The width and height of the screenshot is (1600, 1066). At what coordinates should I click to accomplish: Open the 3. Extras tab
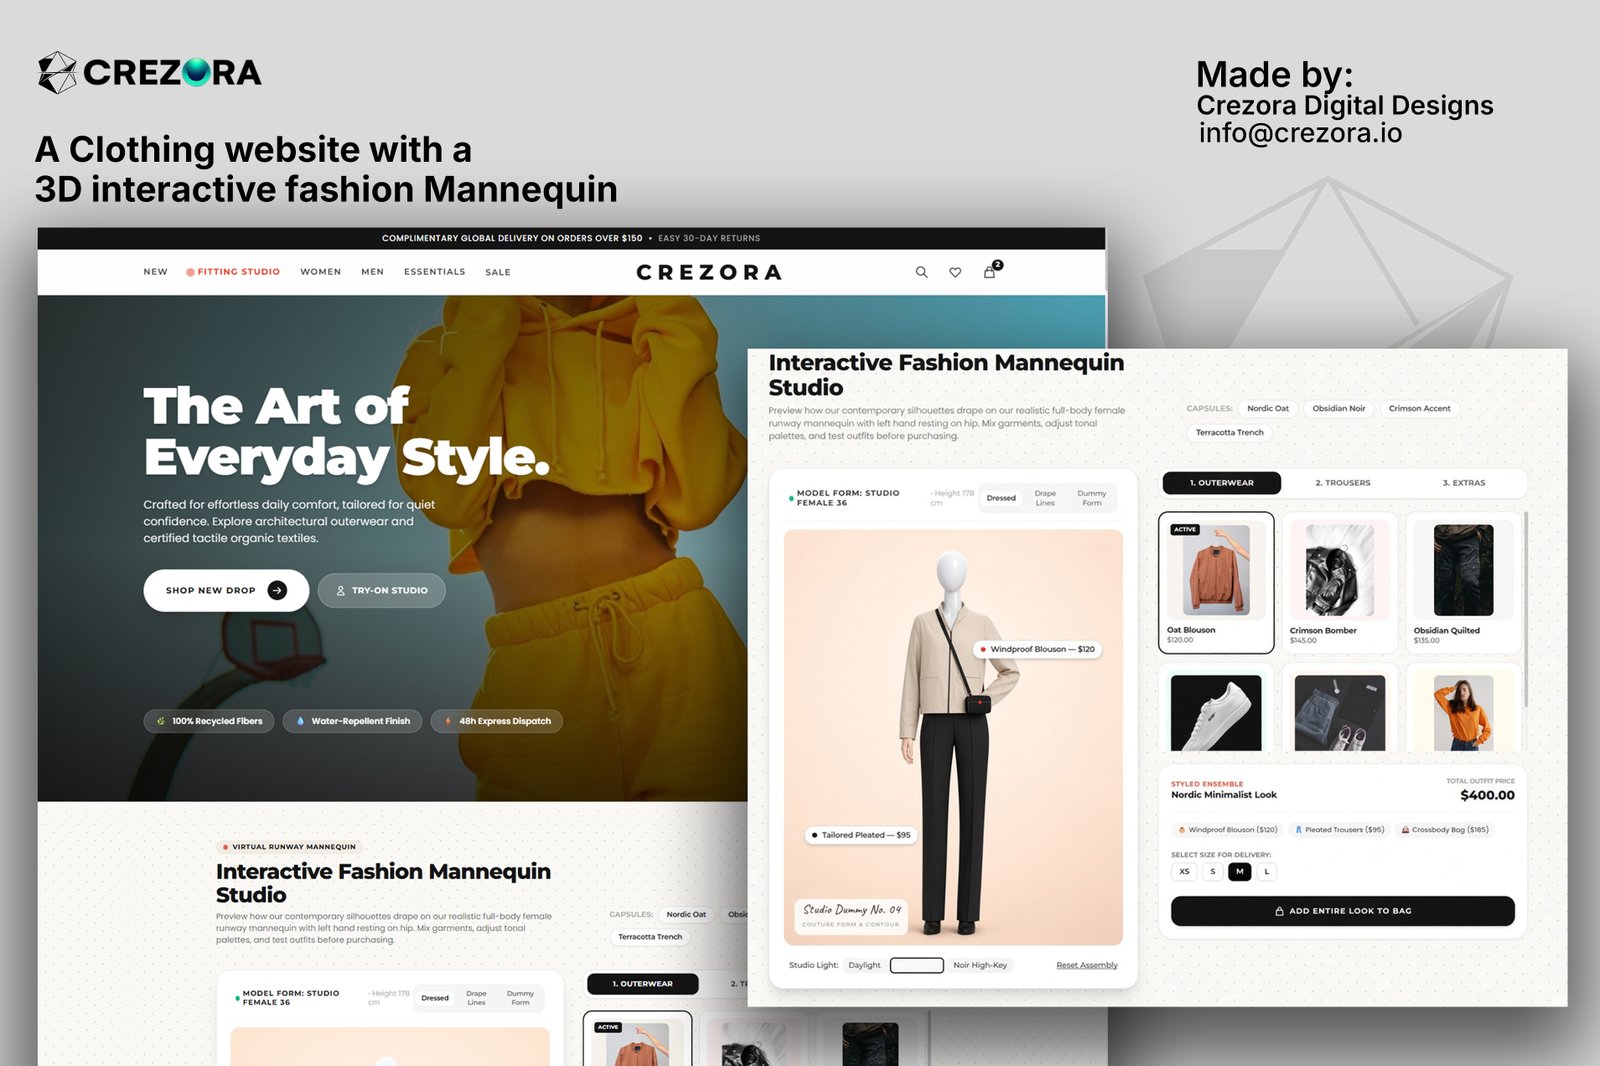pyautogui.click(x=1464, y=483)
